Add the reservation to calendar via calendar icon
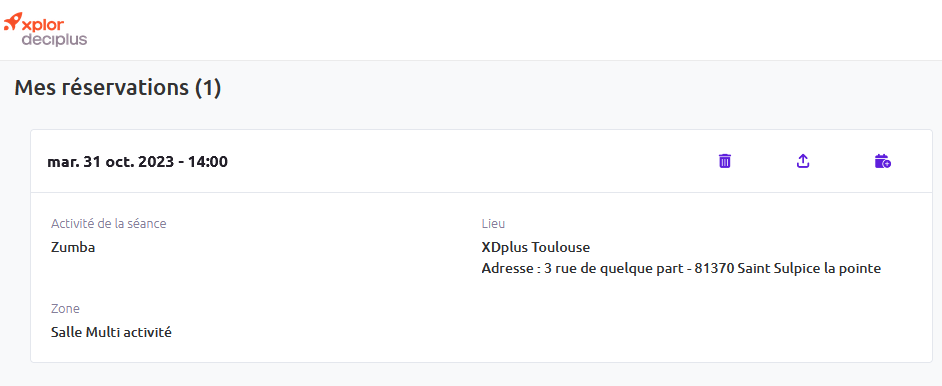This screenshot has width=942, height=386. (x=883, y=161)
